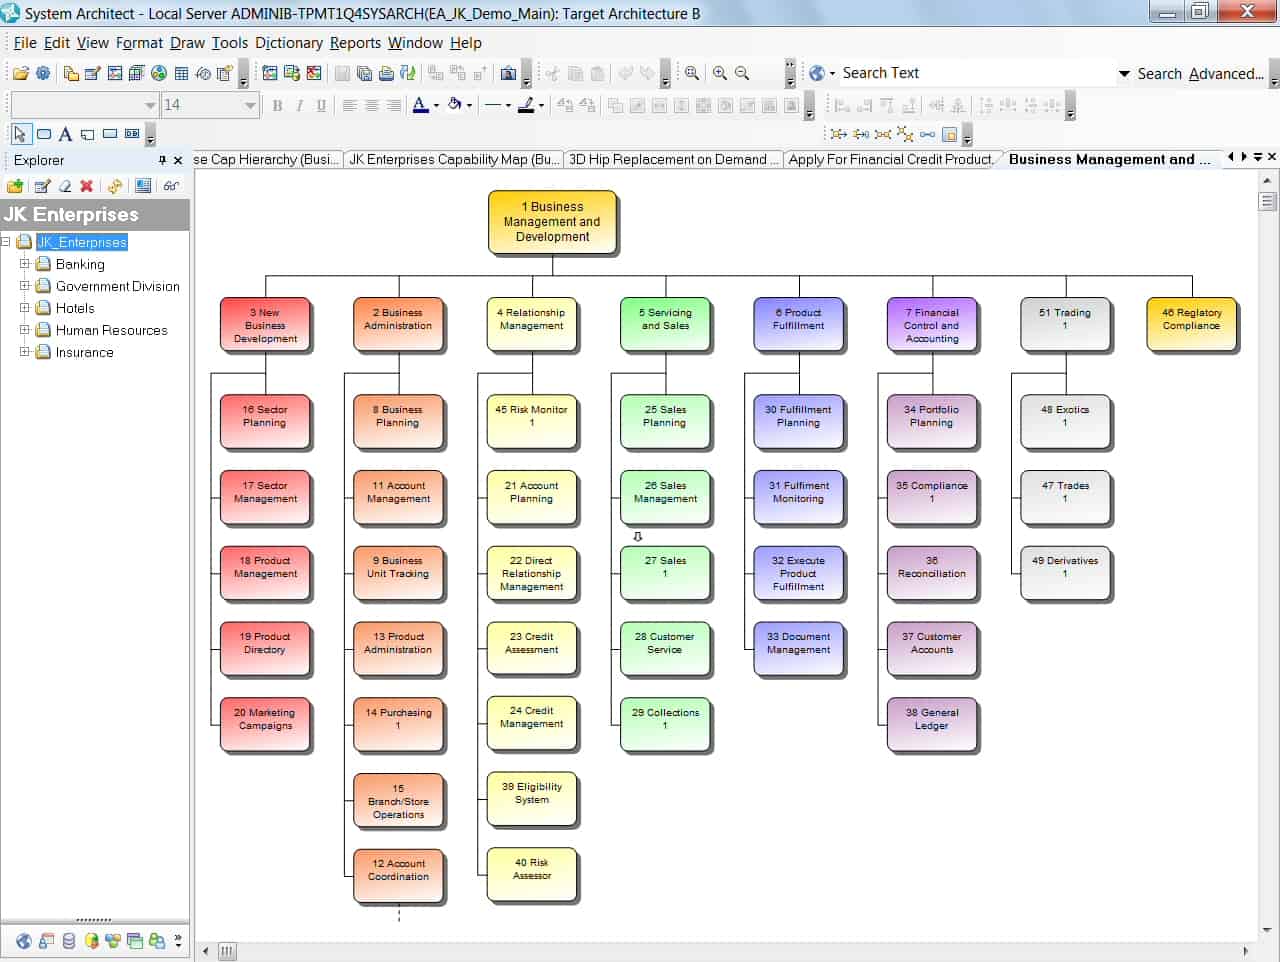Pick the text 'A' drawing tool
Image resolution: width=1280 pixels, height=962 pixels.
point(65,134)
